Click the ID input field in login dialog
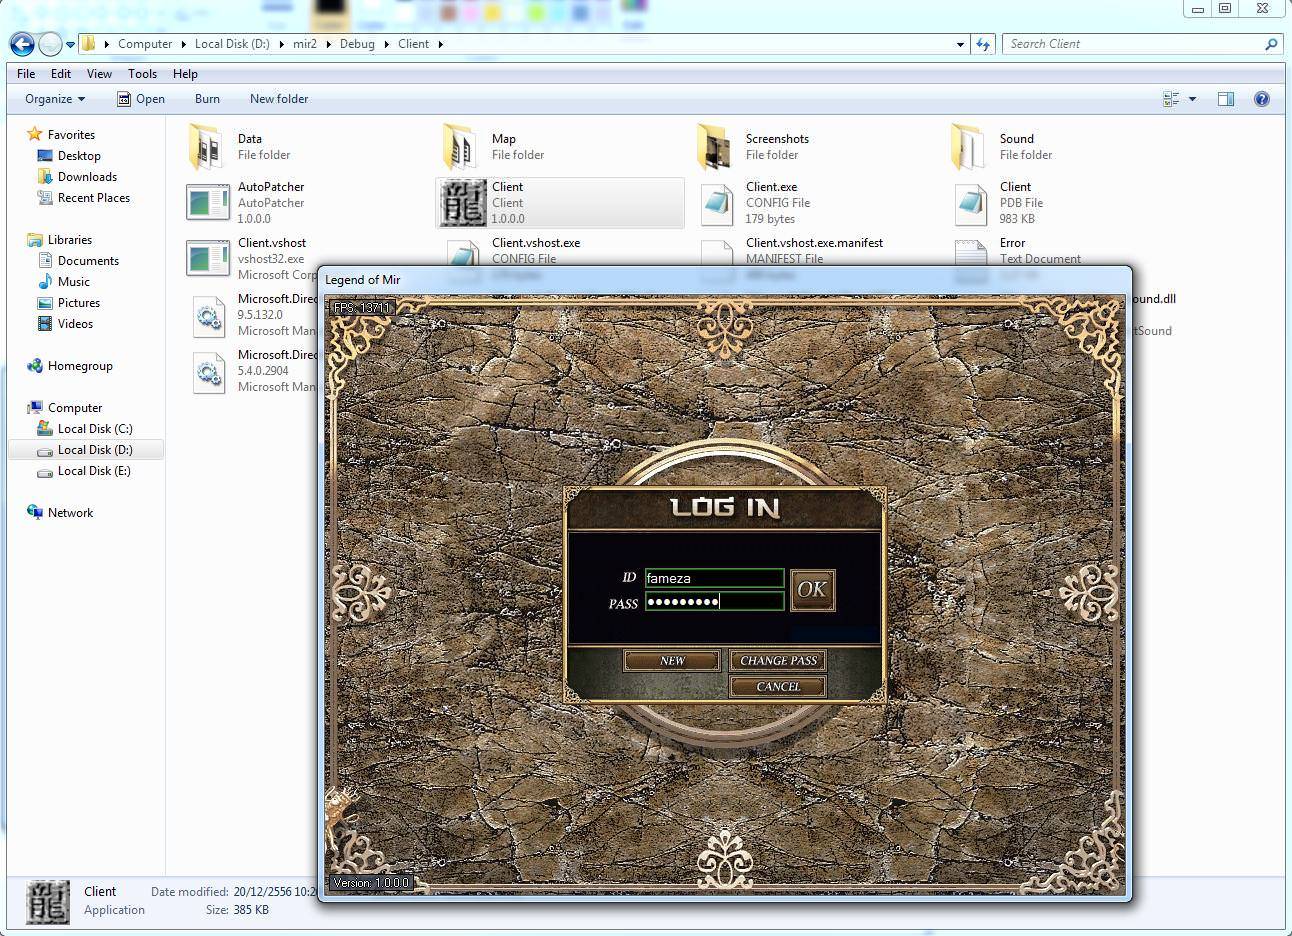Viewport: 1292px width, 936px height. click(714, 578)
